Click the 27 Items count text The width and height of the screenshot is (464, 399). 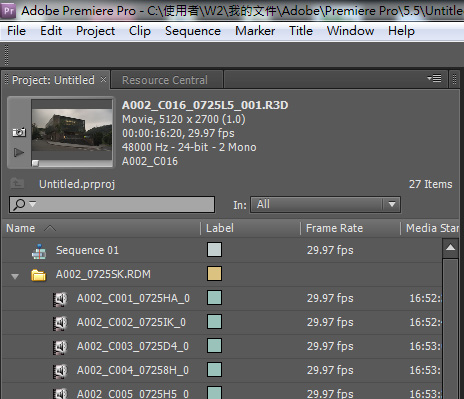pos(431,184)
